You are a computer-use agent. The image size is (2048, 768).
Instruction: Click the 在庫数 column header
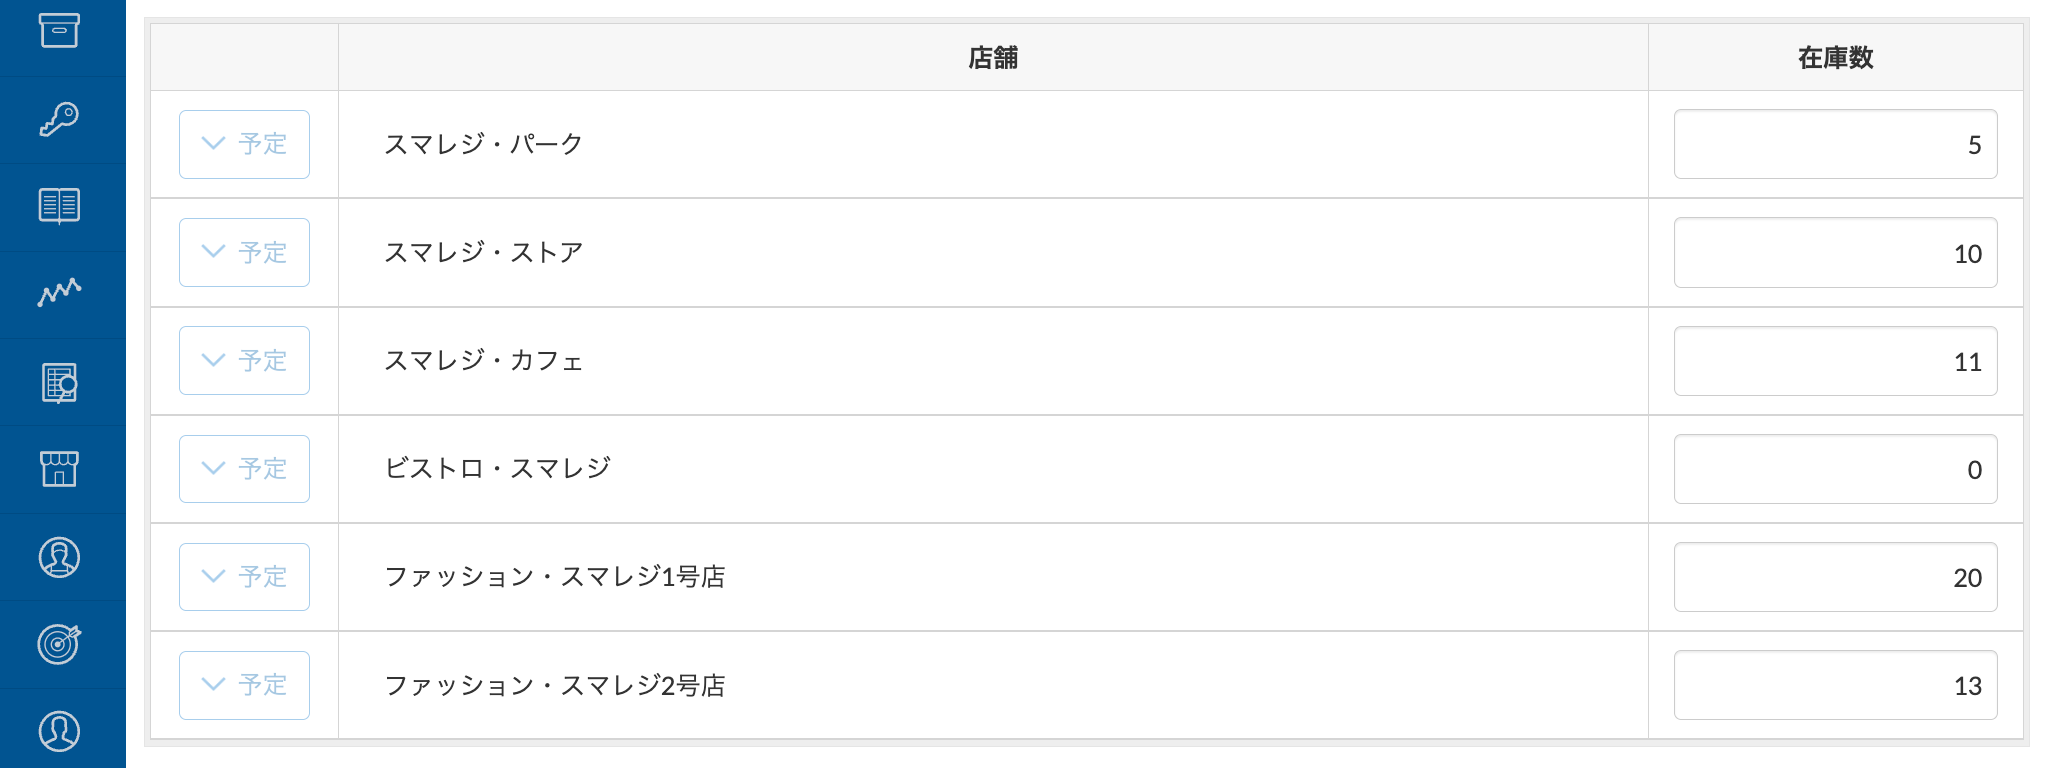pos(1835,58)
